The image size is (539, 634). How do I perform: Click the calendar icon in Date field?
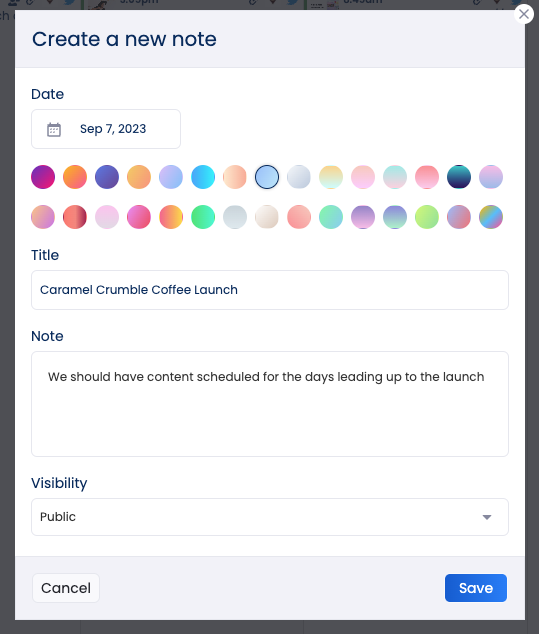pos(54,129)
